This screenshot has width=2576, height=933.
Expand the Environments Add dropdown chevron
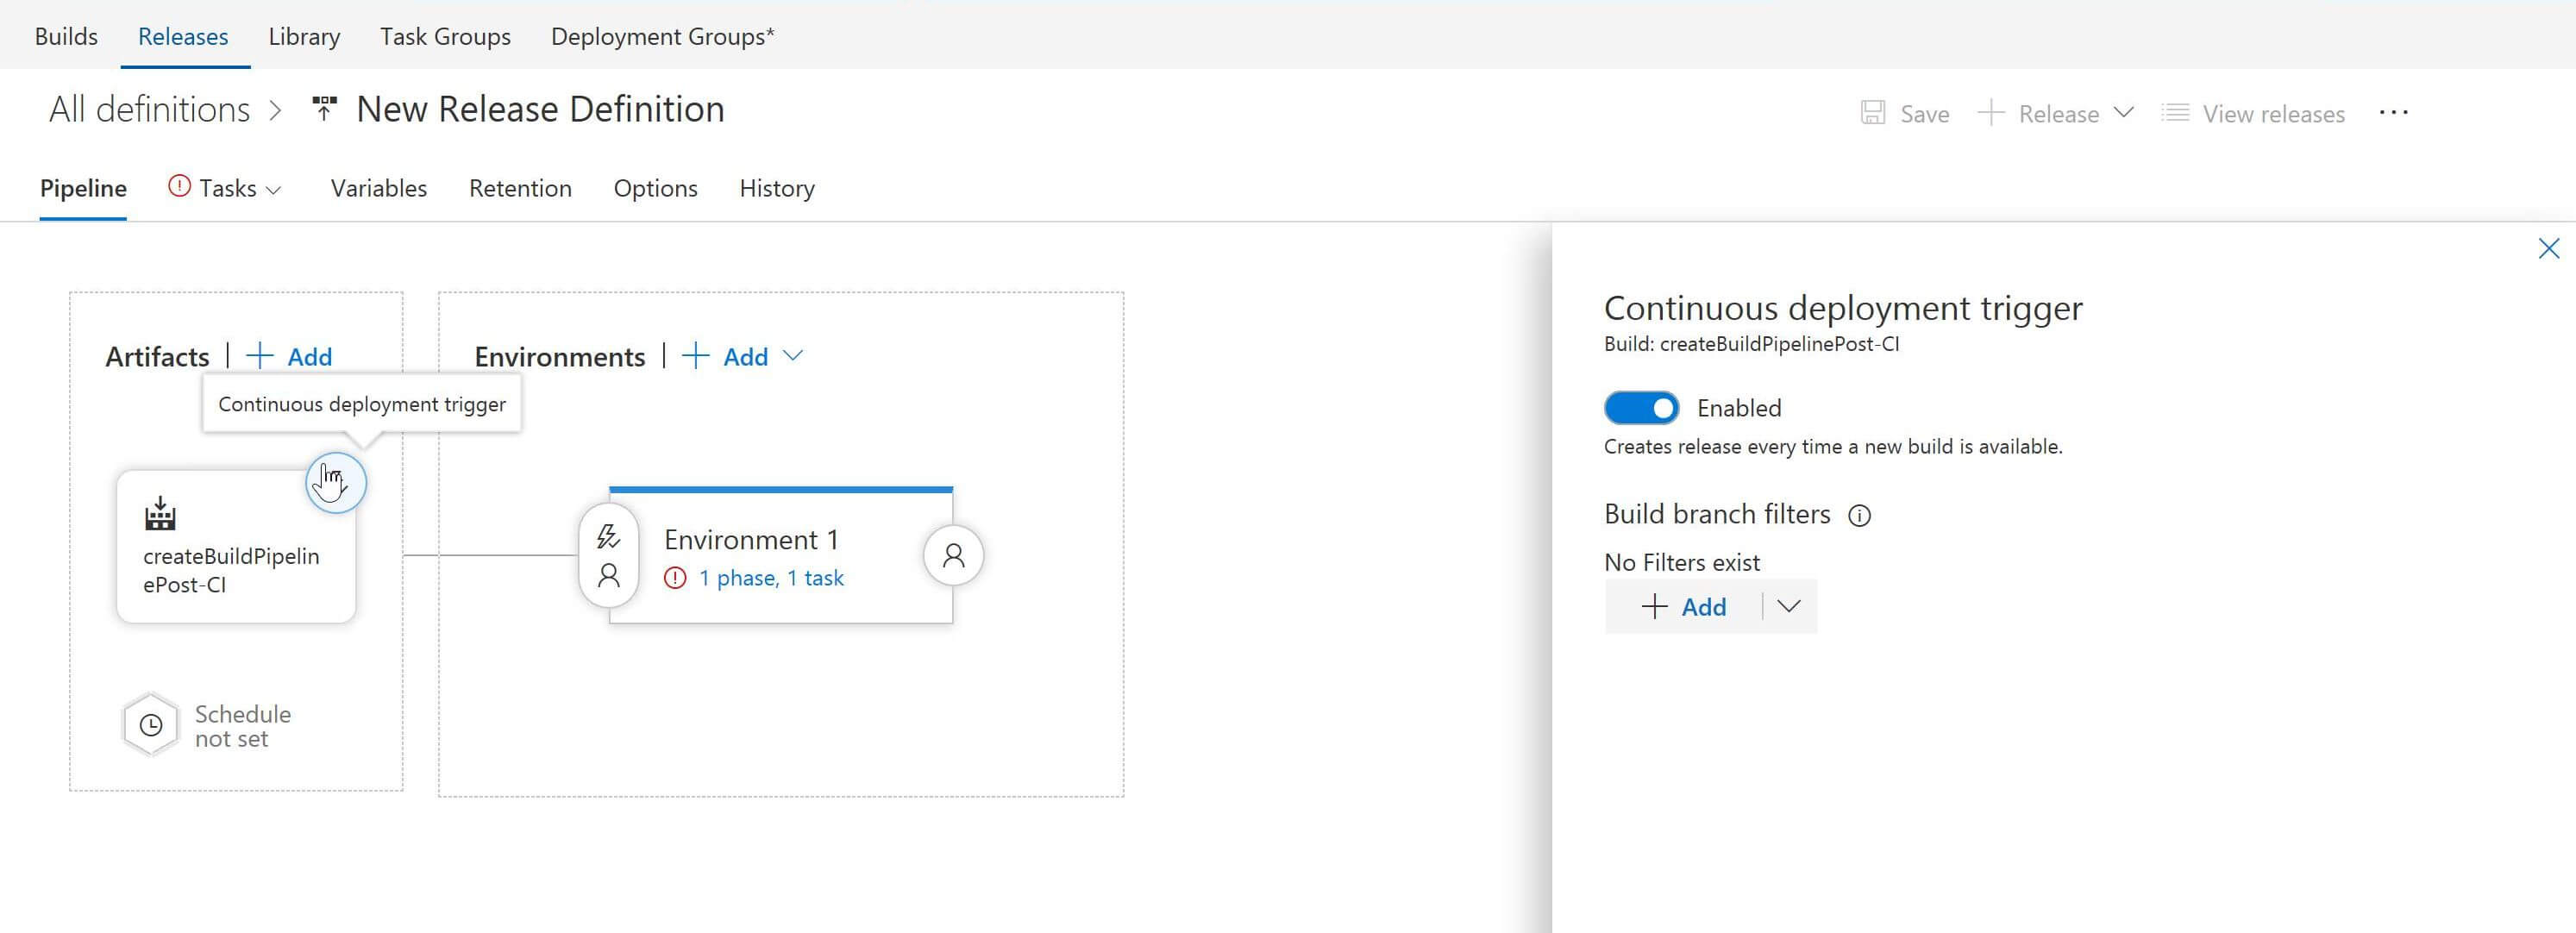(x=793, y=356)
